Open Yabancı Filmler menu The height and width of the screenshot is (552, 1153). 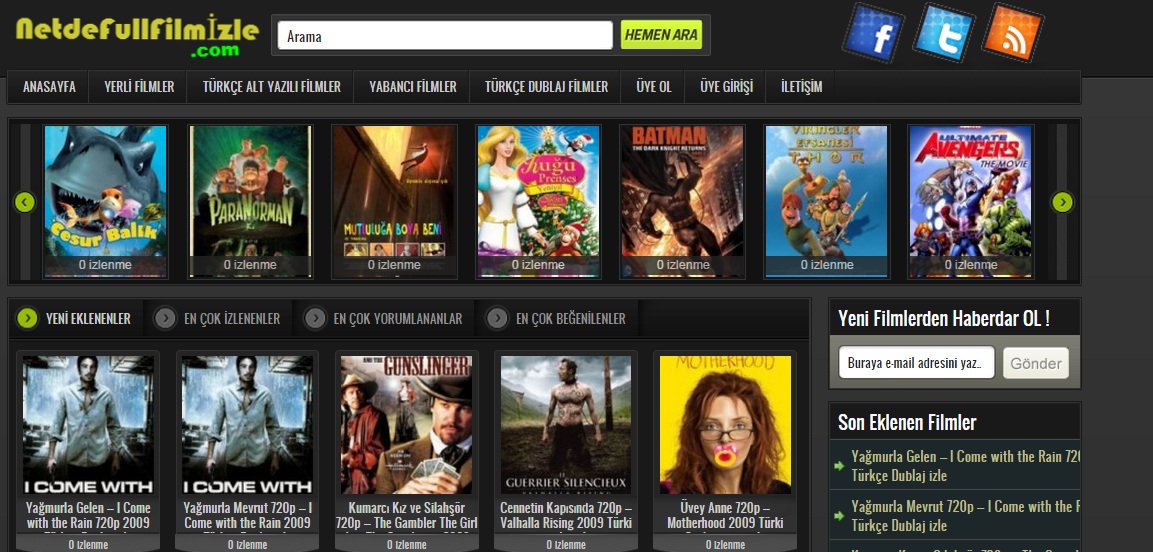click(413, 87)
